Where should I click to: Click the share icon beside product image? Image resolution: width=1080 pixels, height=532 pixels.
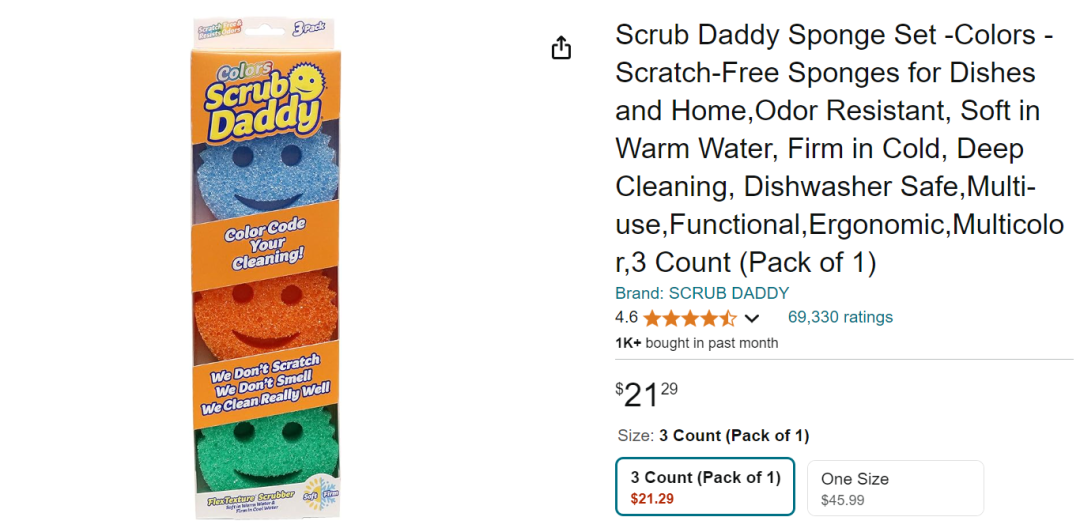point(562,48)
